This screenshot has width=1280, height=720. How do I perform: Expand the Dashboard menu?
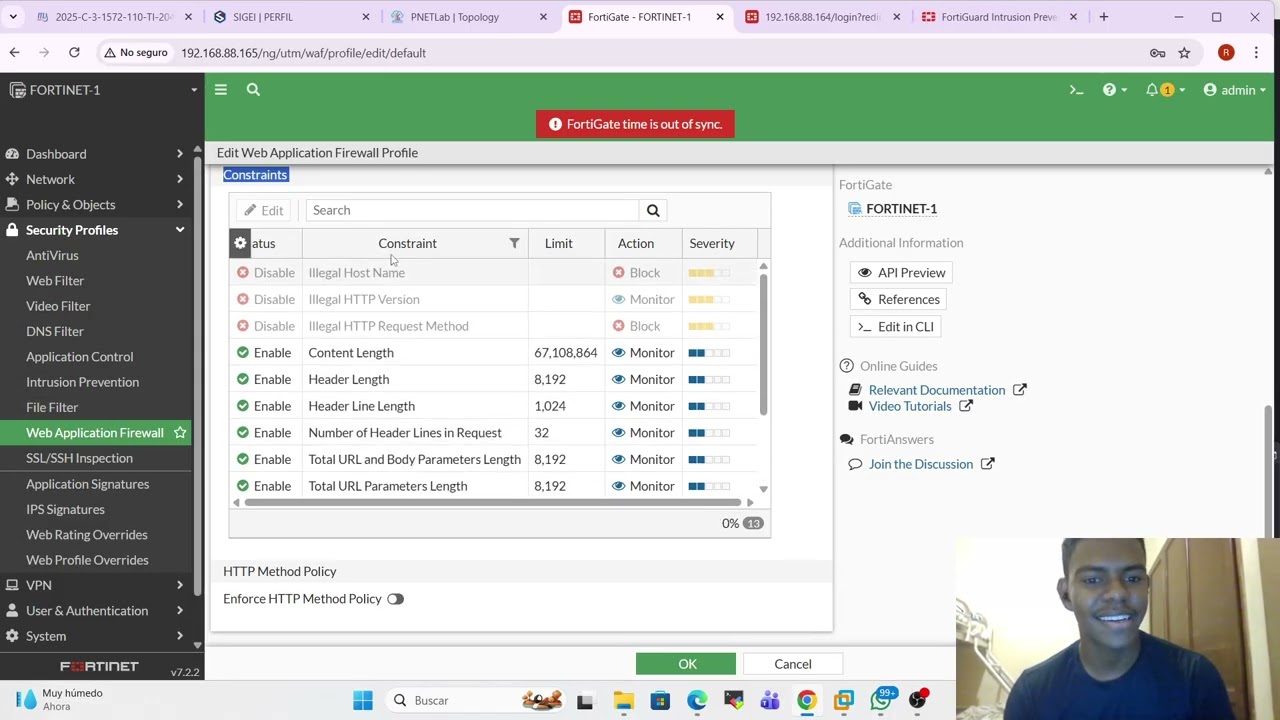point(95,154)
